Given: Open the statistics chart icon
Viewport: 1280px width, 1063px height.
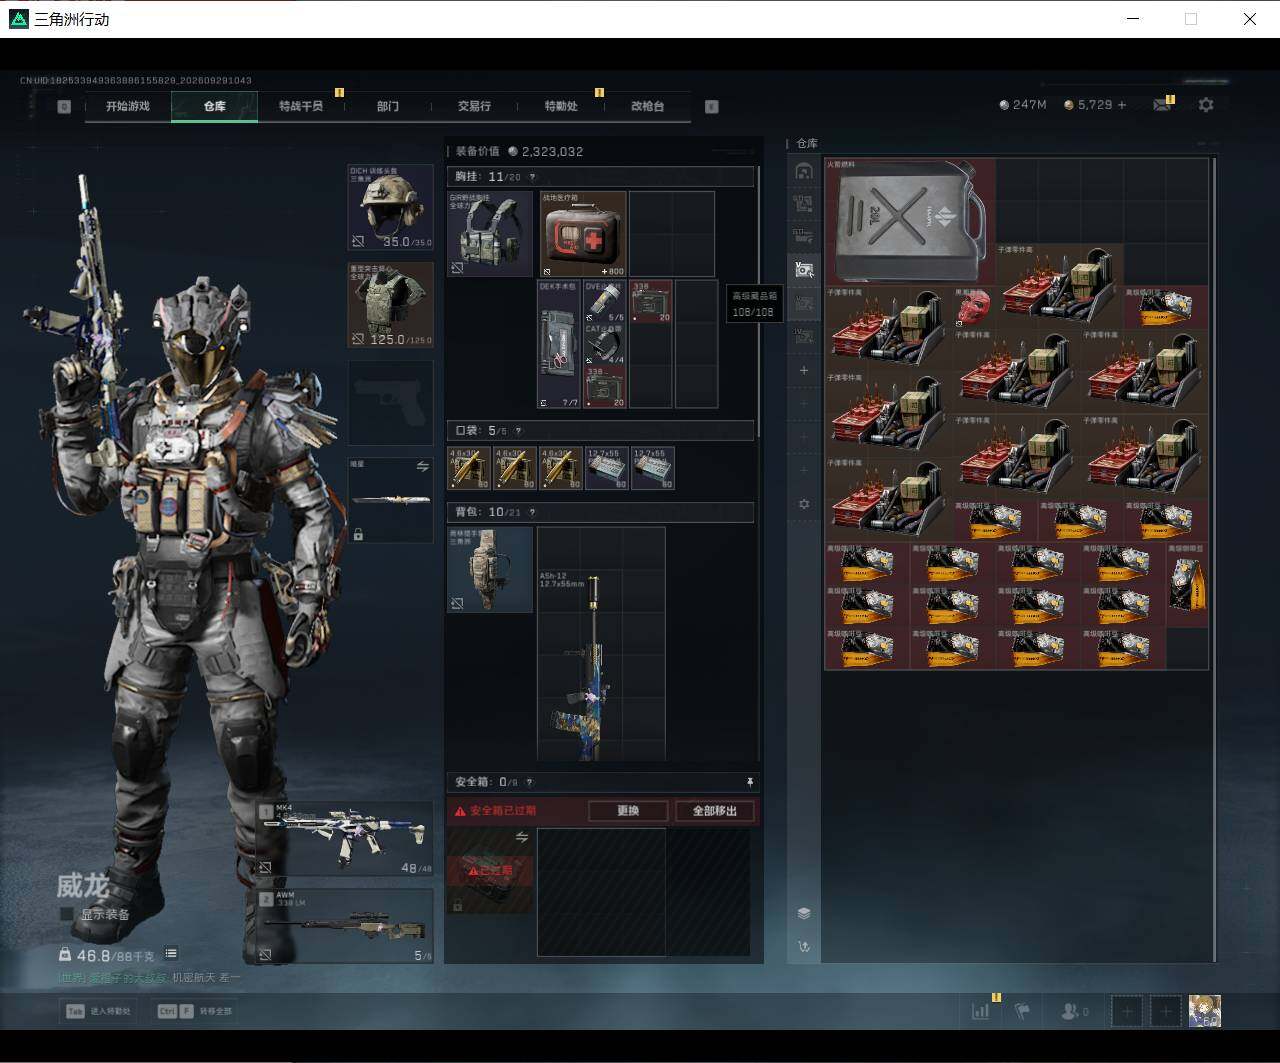Looking at the screenshot, I should 981,1011.
